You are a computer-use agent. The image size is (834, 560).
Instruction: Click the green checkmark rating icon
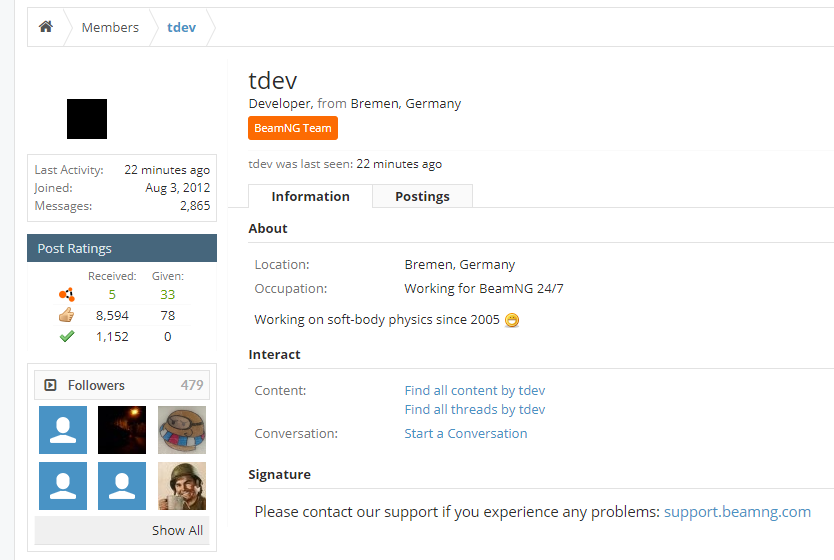coord(66,337)
